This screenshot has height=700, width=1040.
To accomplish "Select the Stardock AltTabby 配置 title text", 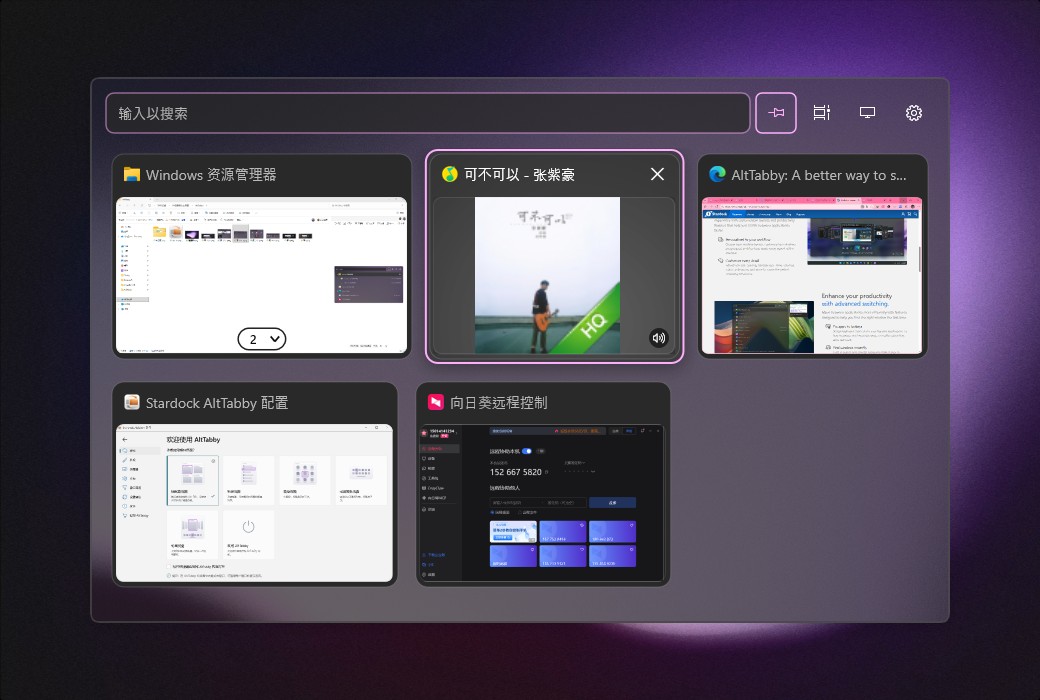I will (217, 403).
